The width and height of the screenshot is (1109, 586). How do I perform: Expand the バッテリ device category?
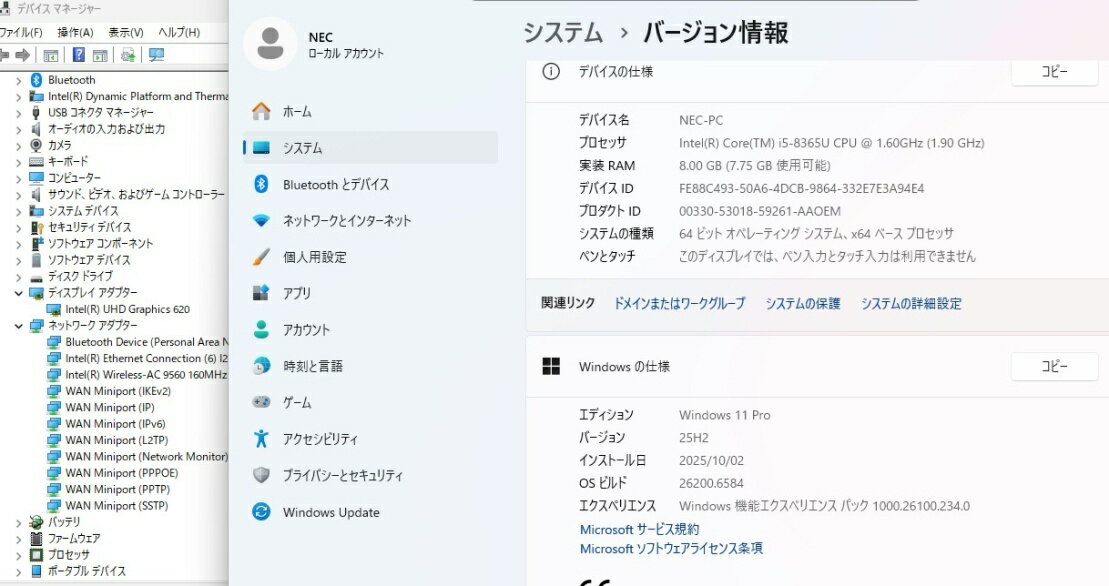point(18,522)
